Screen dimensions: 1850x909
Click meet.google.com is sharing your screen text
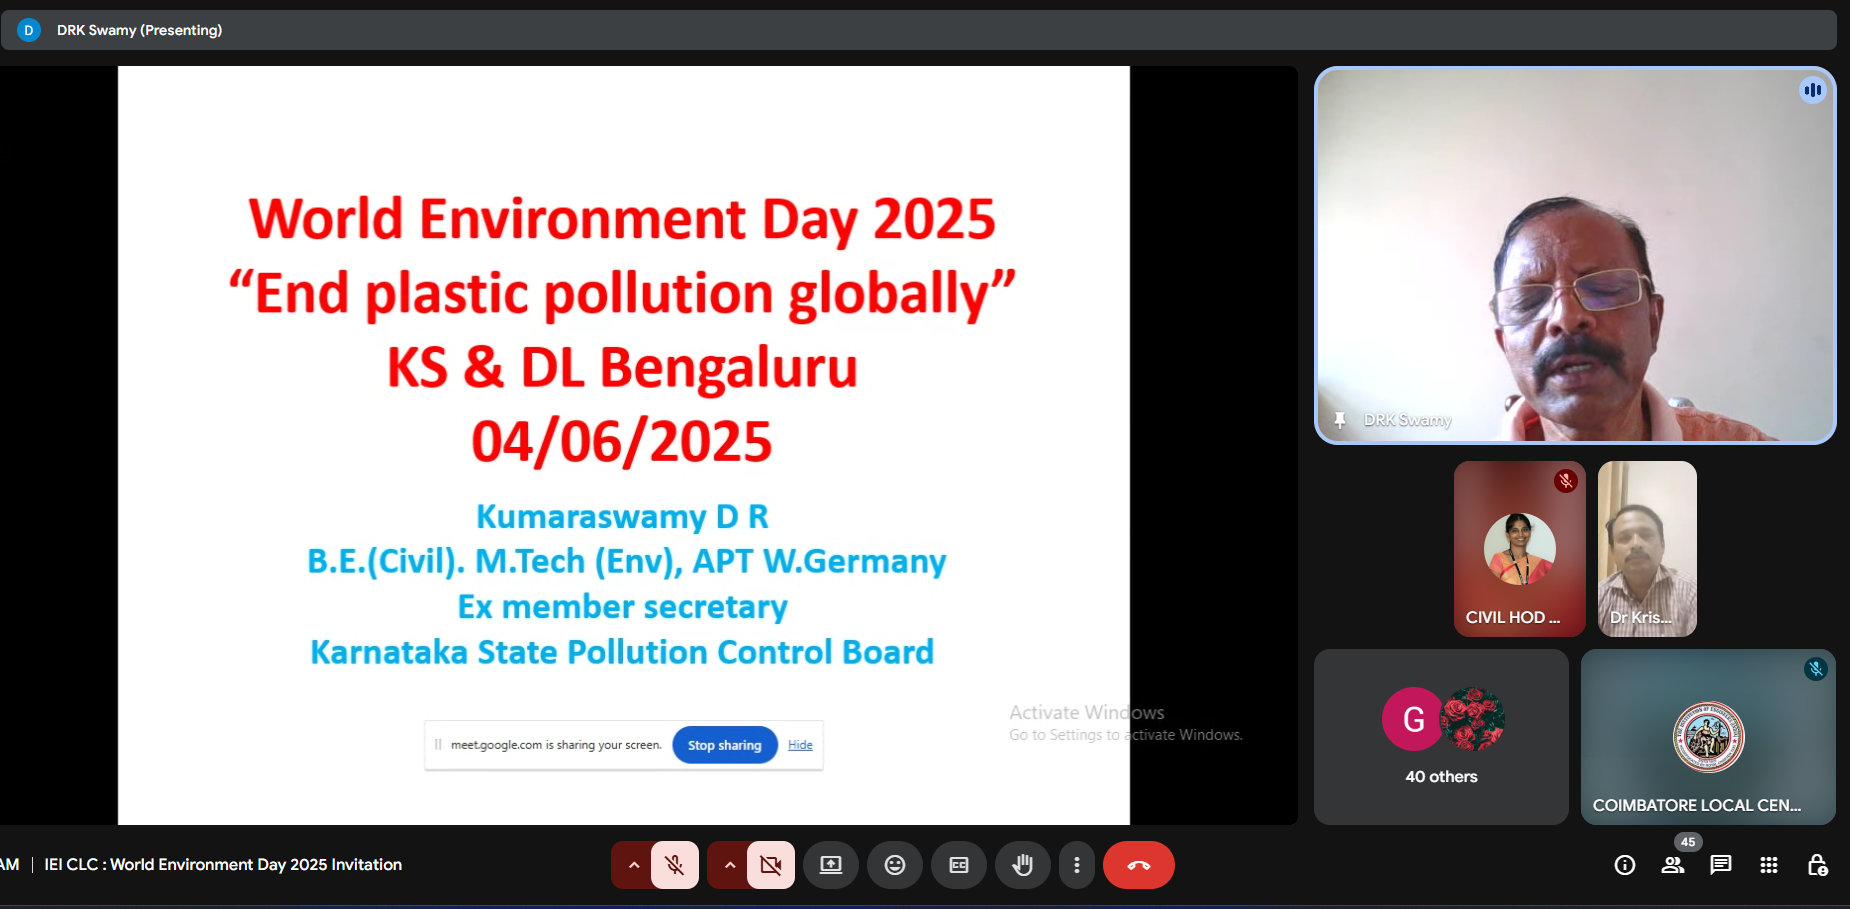point(556,745)
